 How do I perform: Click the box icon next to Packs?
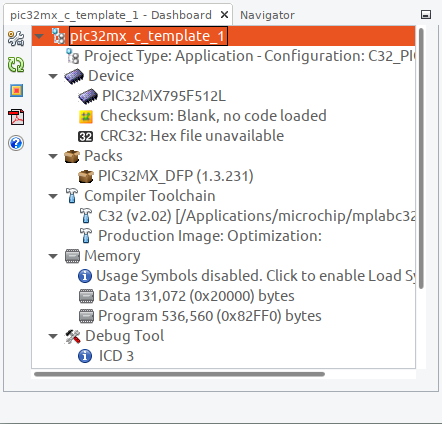click(x=72, y=156)
